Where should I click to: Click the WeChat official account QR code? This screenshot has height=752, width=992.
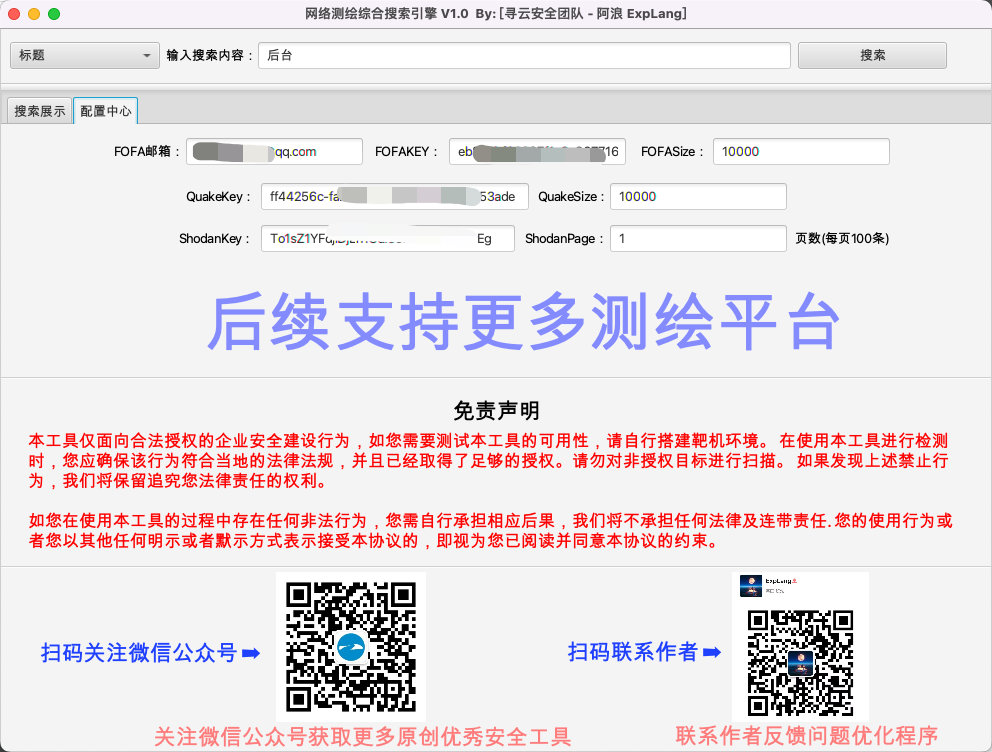(x=351, y=647)
